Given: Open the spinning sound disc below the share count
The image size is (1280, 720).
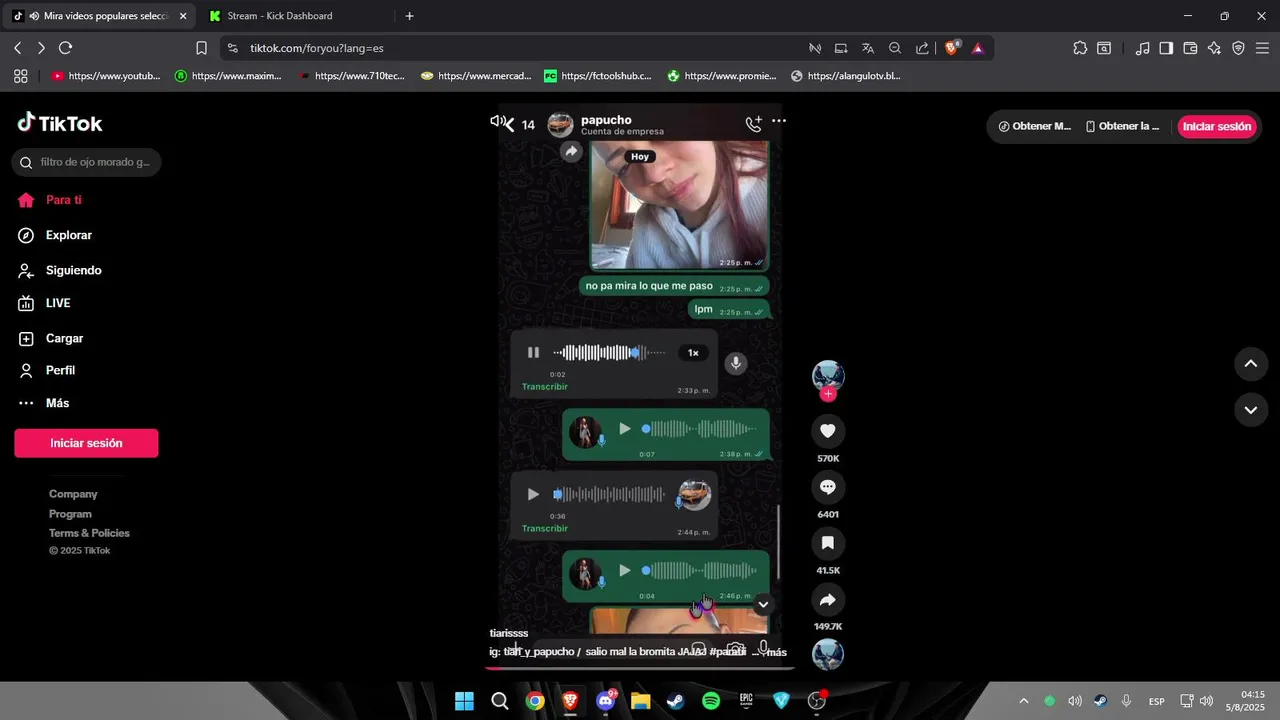Looking at the screenshot, I should [x=828, y=654].
